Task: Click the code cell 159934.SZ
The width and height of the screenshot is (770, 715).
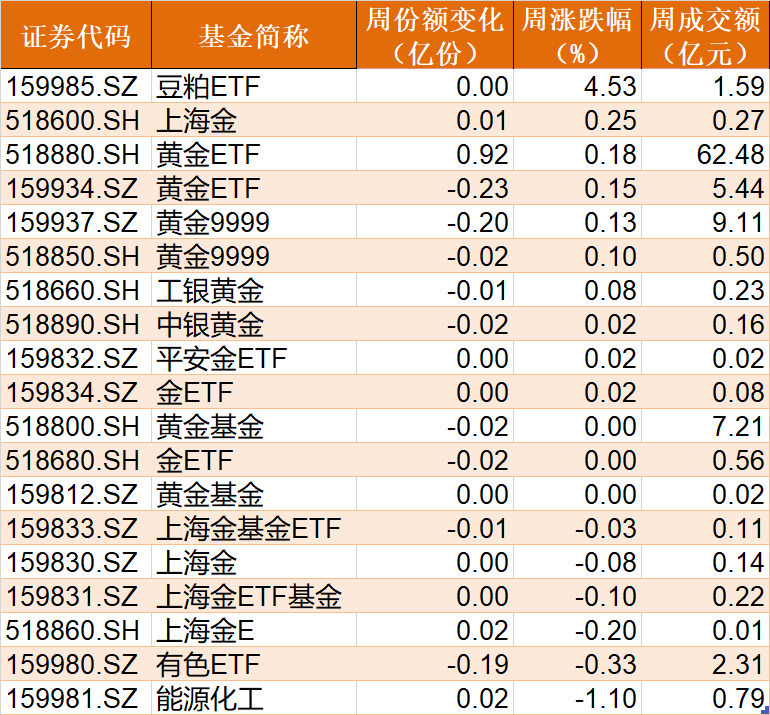Action: (72, 188)
